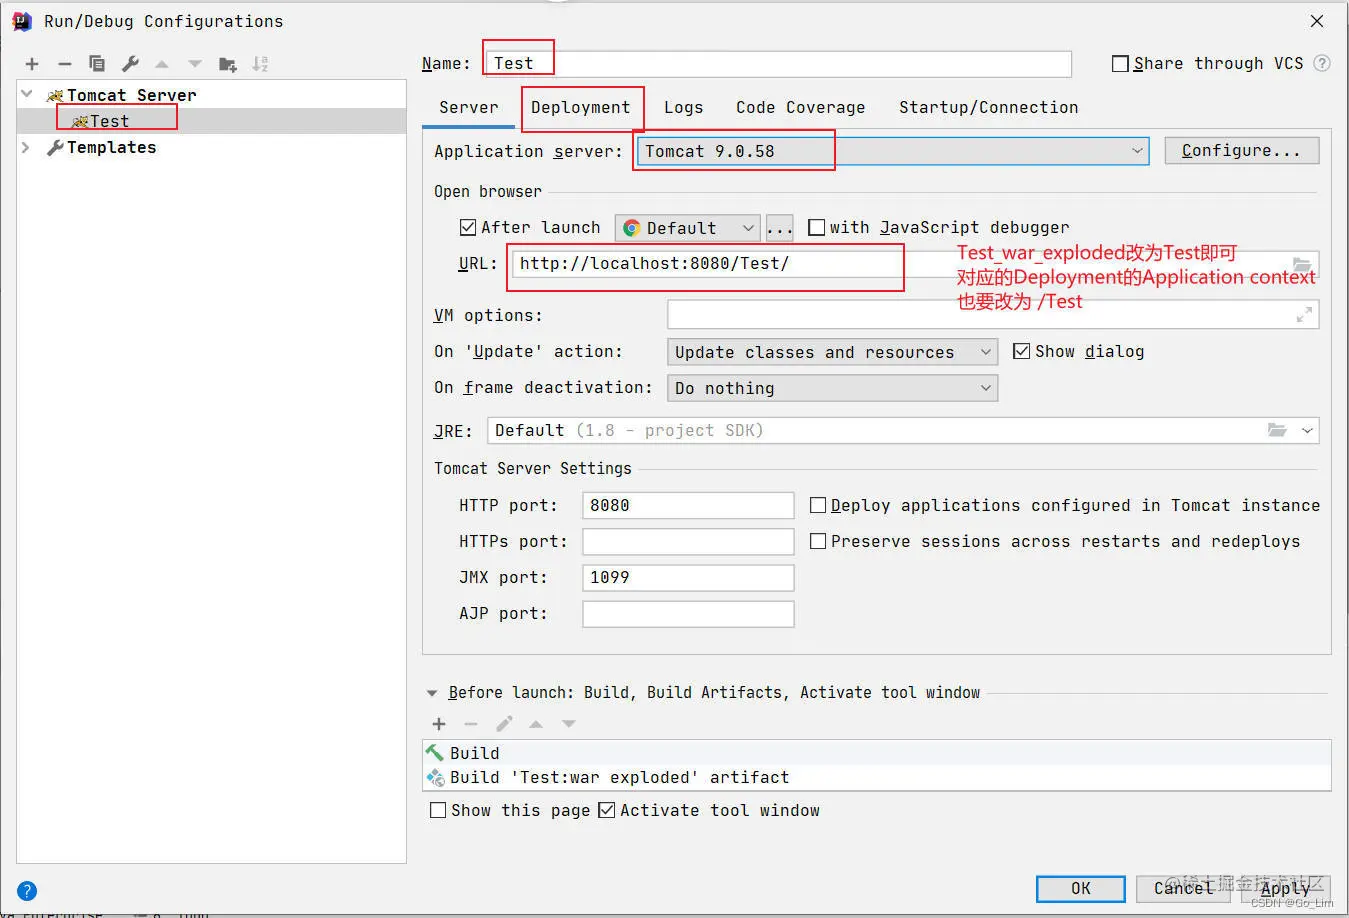Open edit defaults wrench icon
This screenshot has height=918, width=1349.
(x=130, y=64)
